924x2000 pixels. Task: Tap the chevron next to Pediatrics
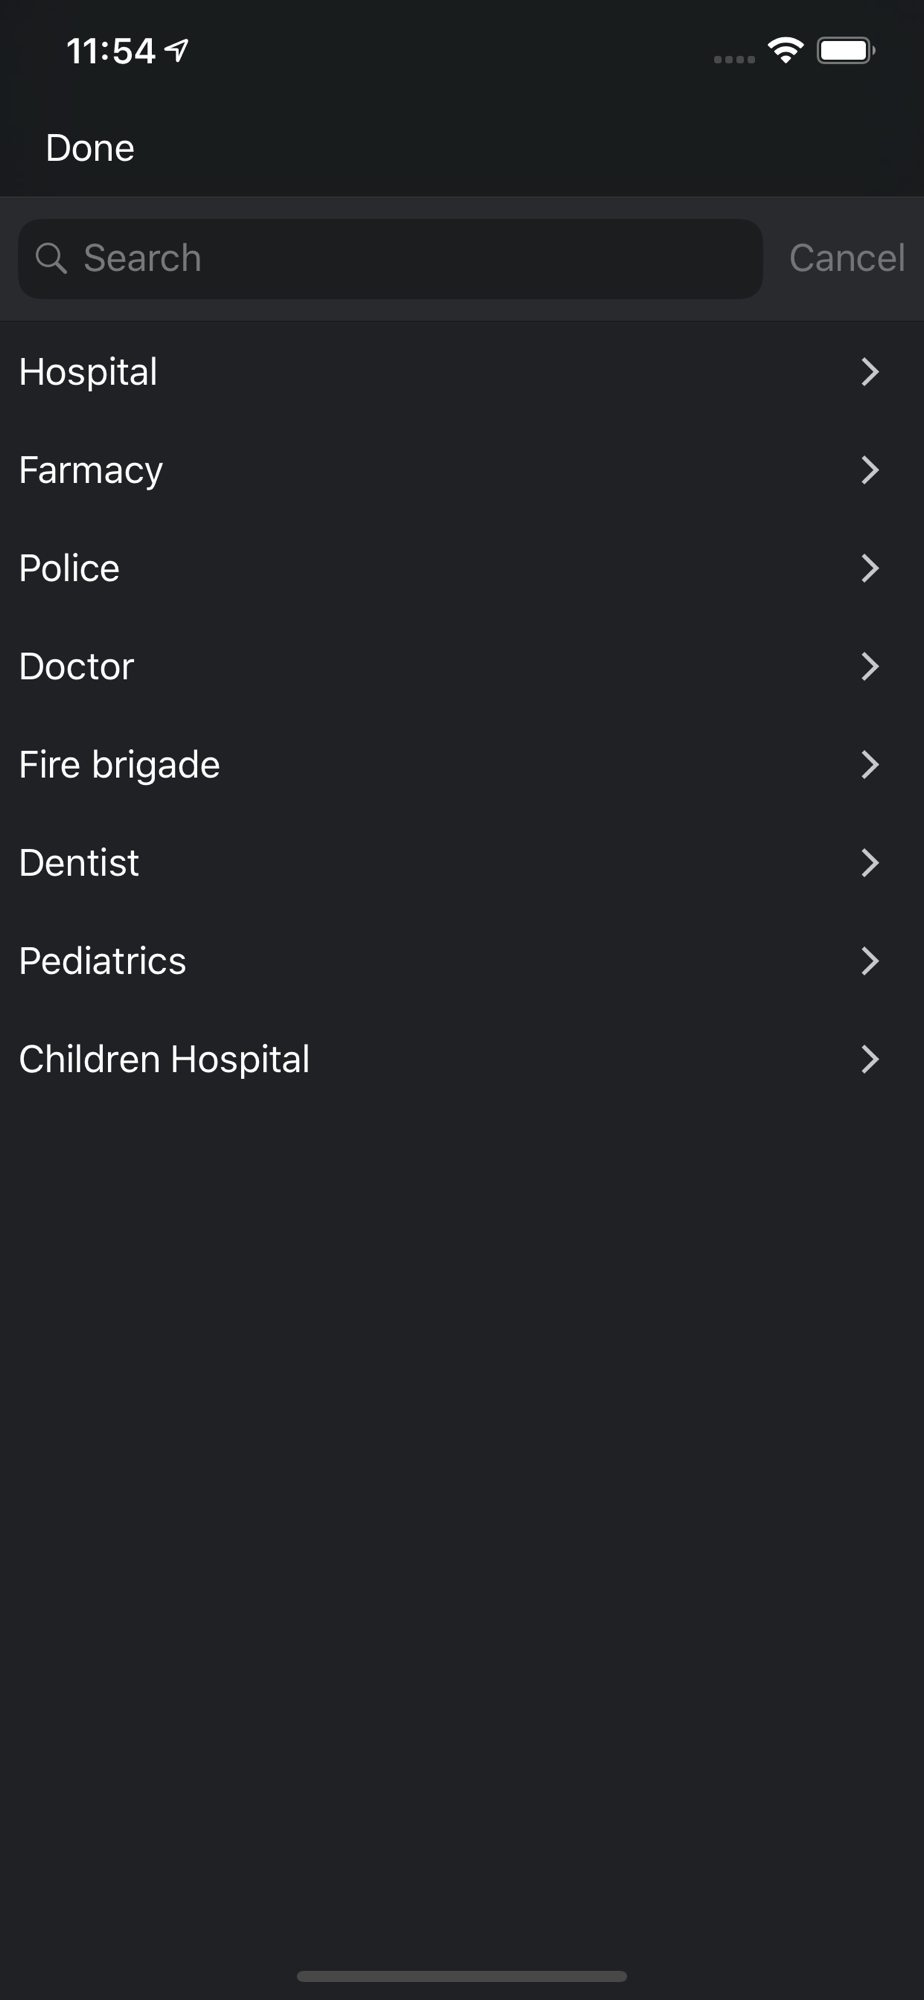(870, 961)
